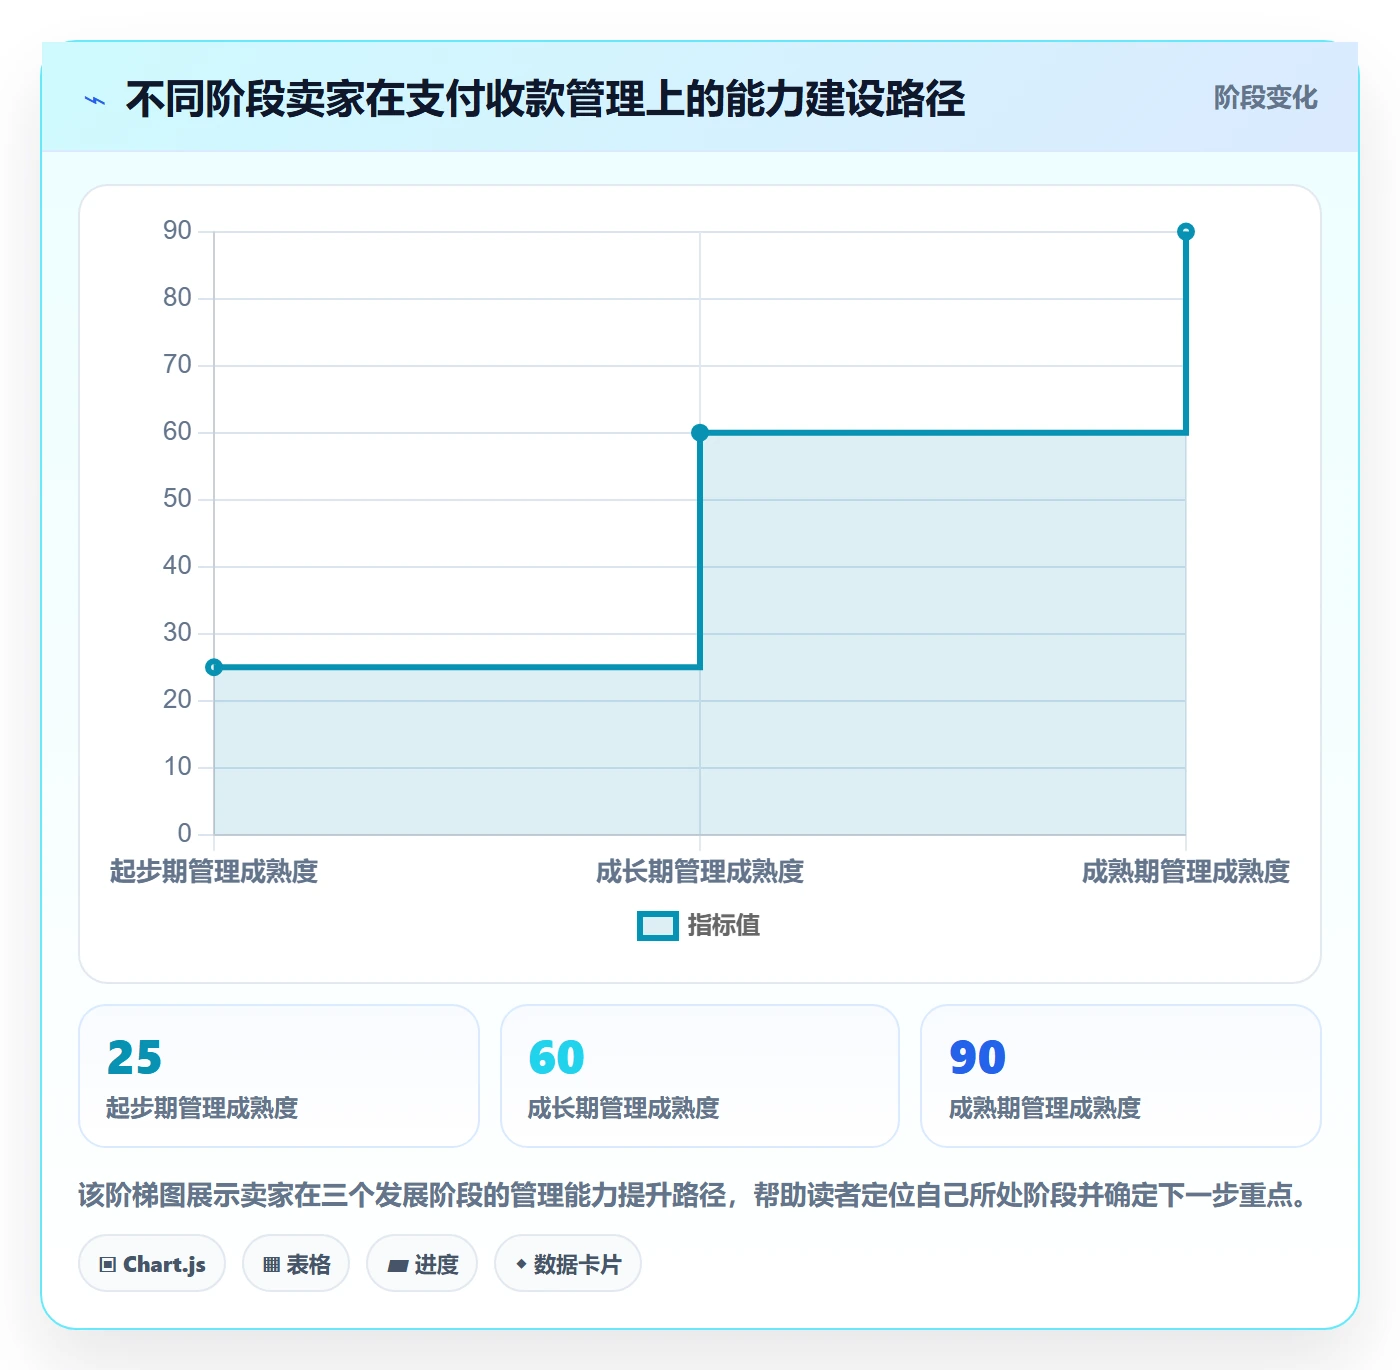Select the 进度 tag

[422, 1264]
